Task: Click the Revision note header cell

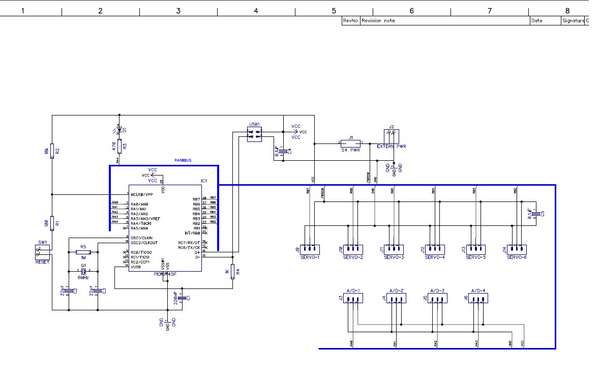Action: (x=445, y=21)
